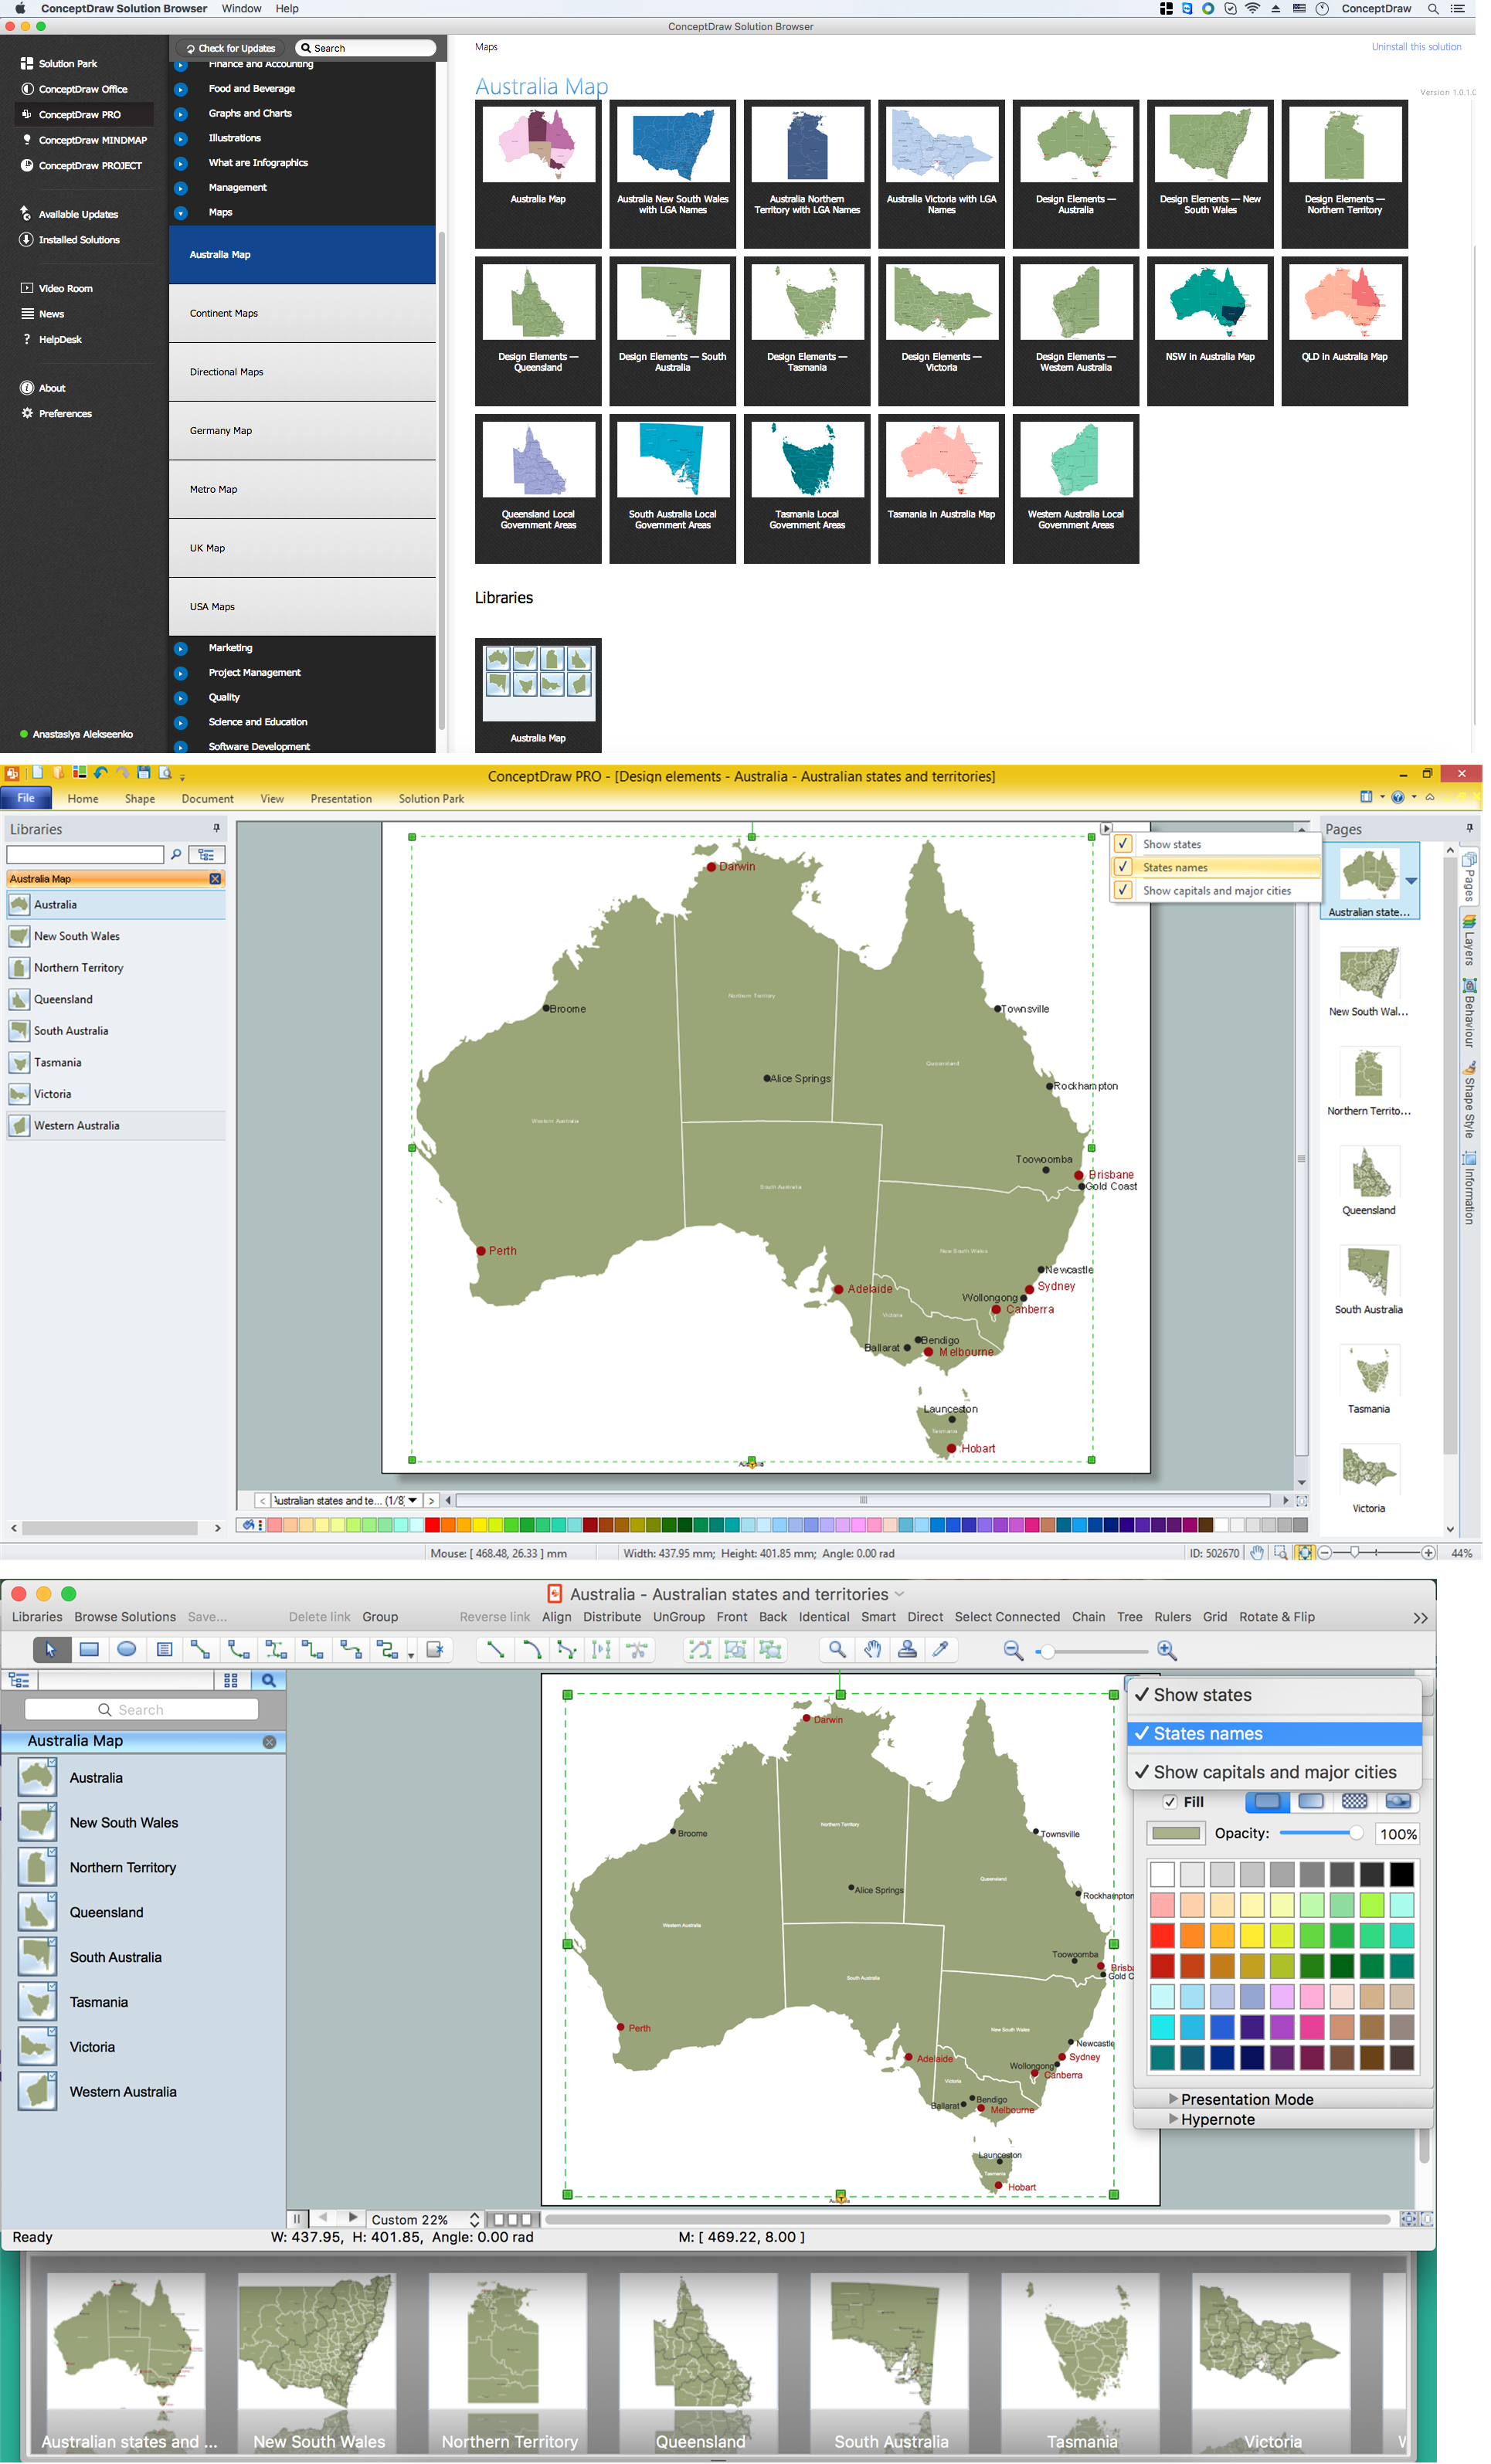
Task: Click the zoom in magnifier icon
Action: [1166, 1651]
